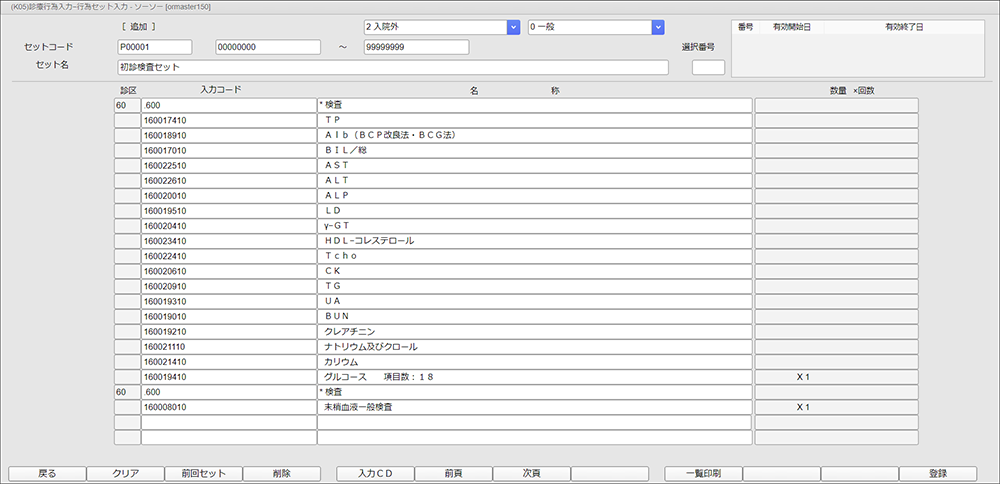Click the 戻る button

tap(46, 473)
